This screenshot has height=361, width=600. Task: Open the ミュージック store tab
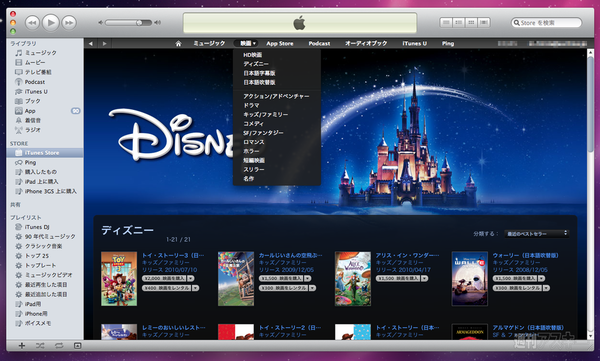coord(209,43)
